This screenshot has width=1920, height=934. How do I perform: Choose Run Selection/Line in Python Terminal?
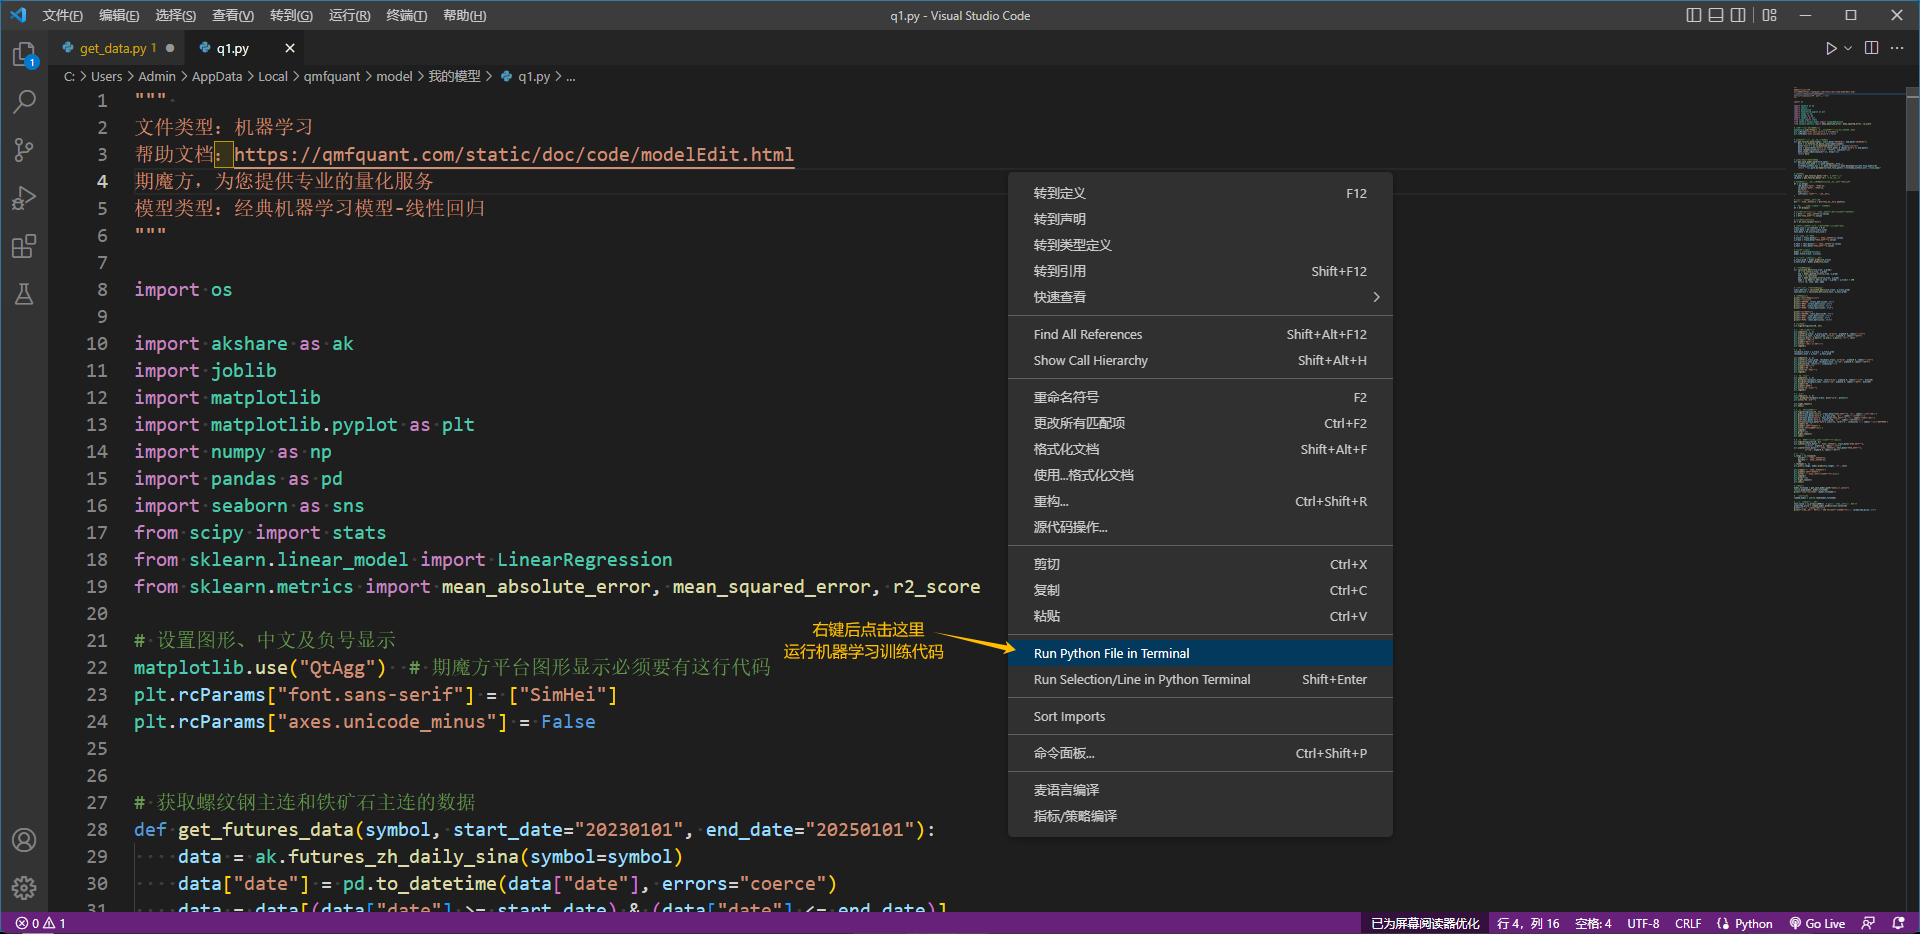click(x=1200, y=679)
